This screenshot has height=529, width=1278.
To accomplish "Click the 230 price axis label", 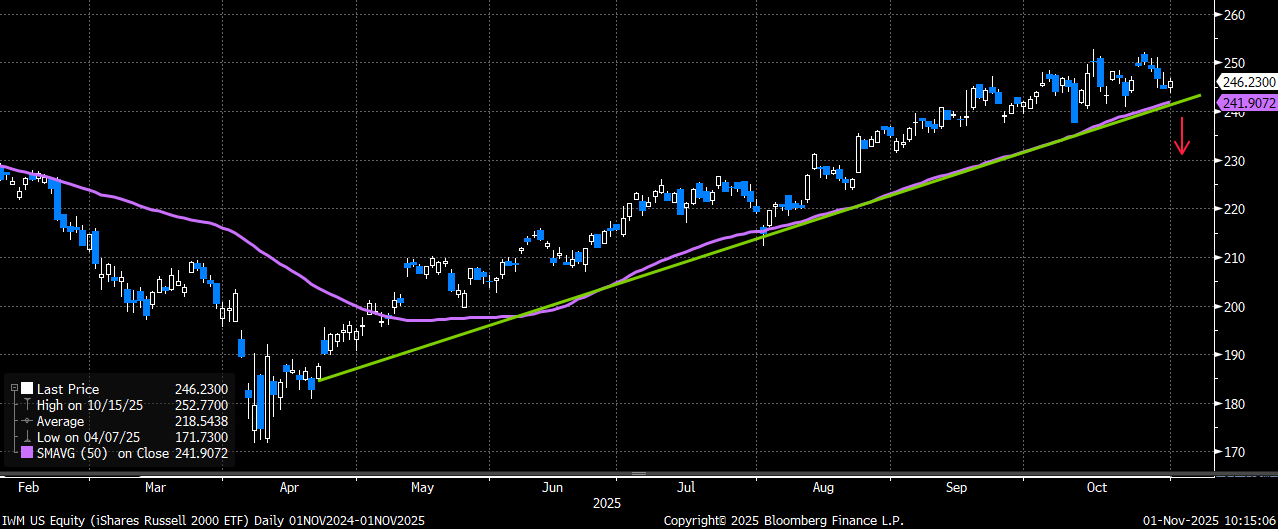I will tap(1233, 160).
